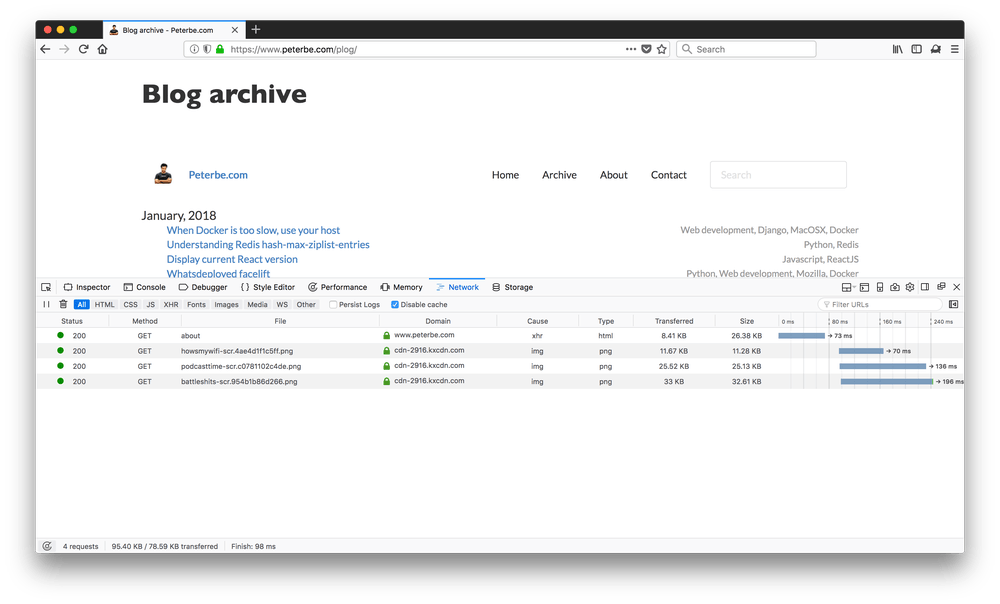Screen dimensions: 1000x604
Task: Open 'Understanding Redis hash-max-ziplist-entries' post link
Action: click(268, 245)
